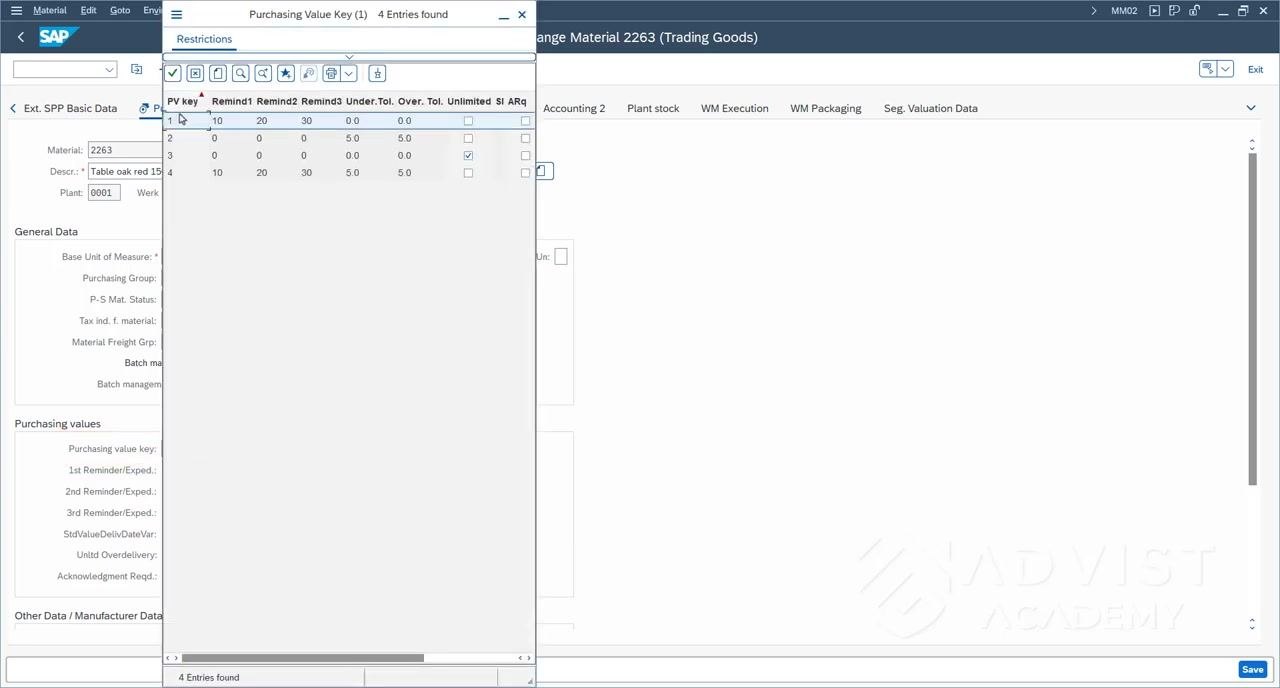The width and height of the screenshot is (1280, 688).
Task: Click the pin/hold dialog icon in popup
Action: 377,73
